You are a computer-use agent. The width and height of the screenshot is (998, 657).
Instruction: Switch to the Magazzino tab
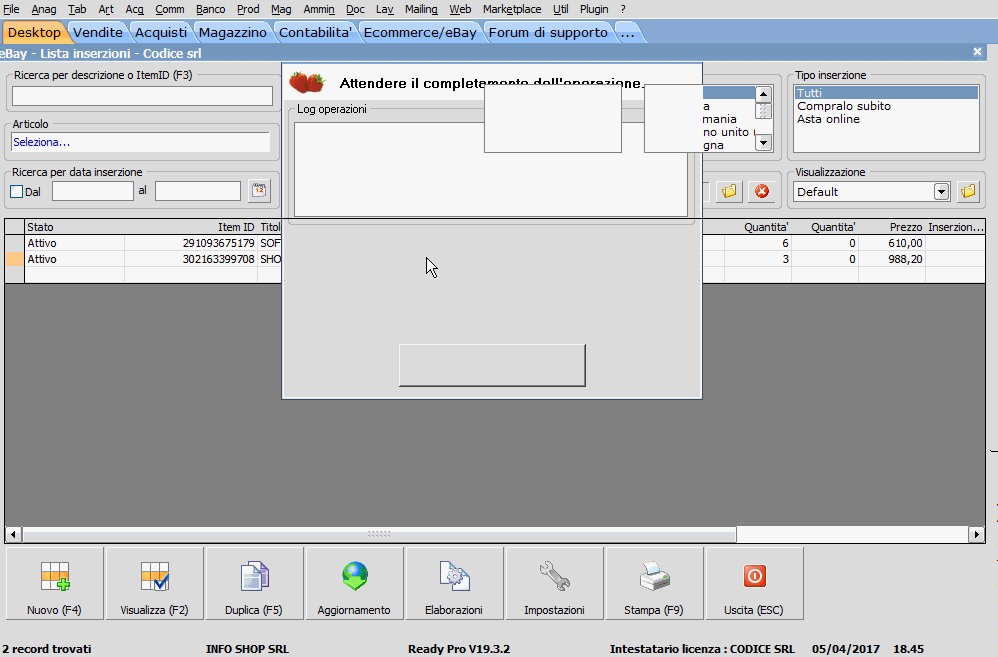[x=233, y=32]
